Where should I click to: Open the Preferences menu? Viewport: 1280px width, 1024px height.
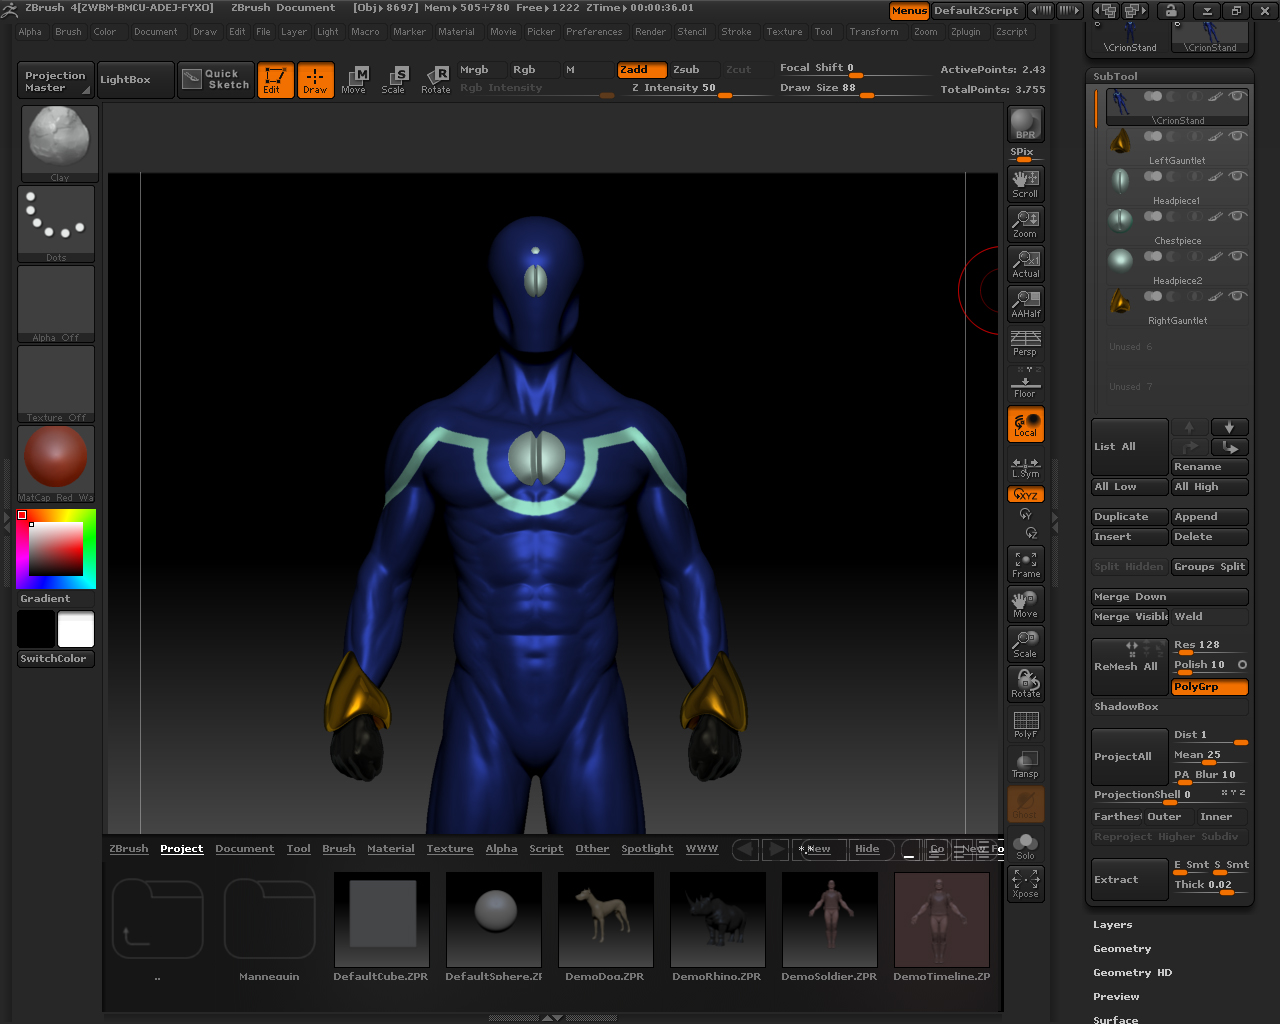[x=594, y=32]
